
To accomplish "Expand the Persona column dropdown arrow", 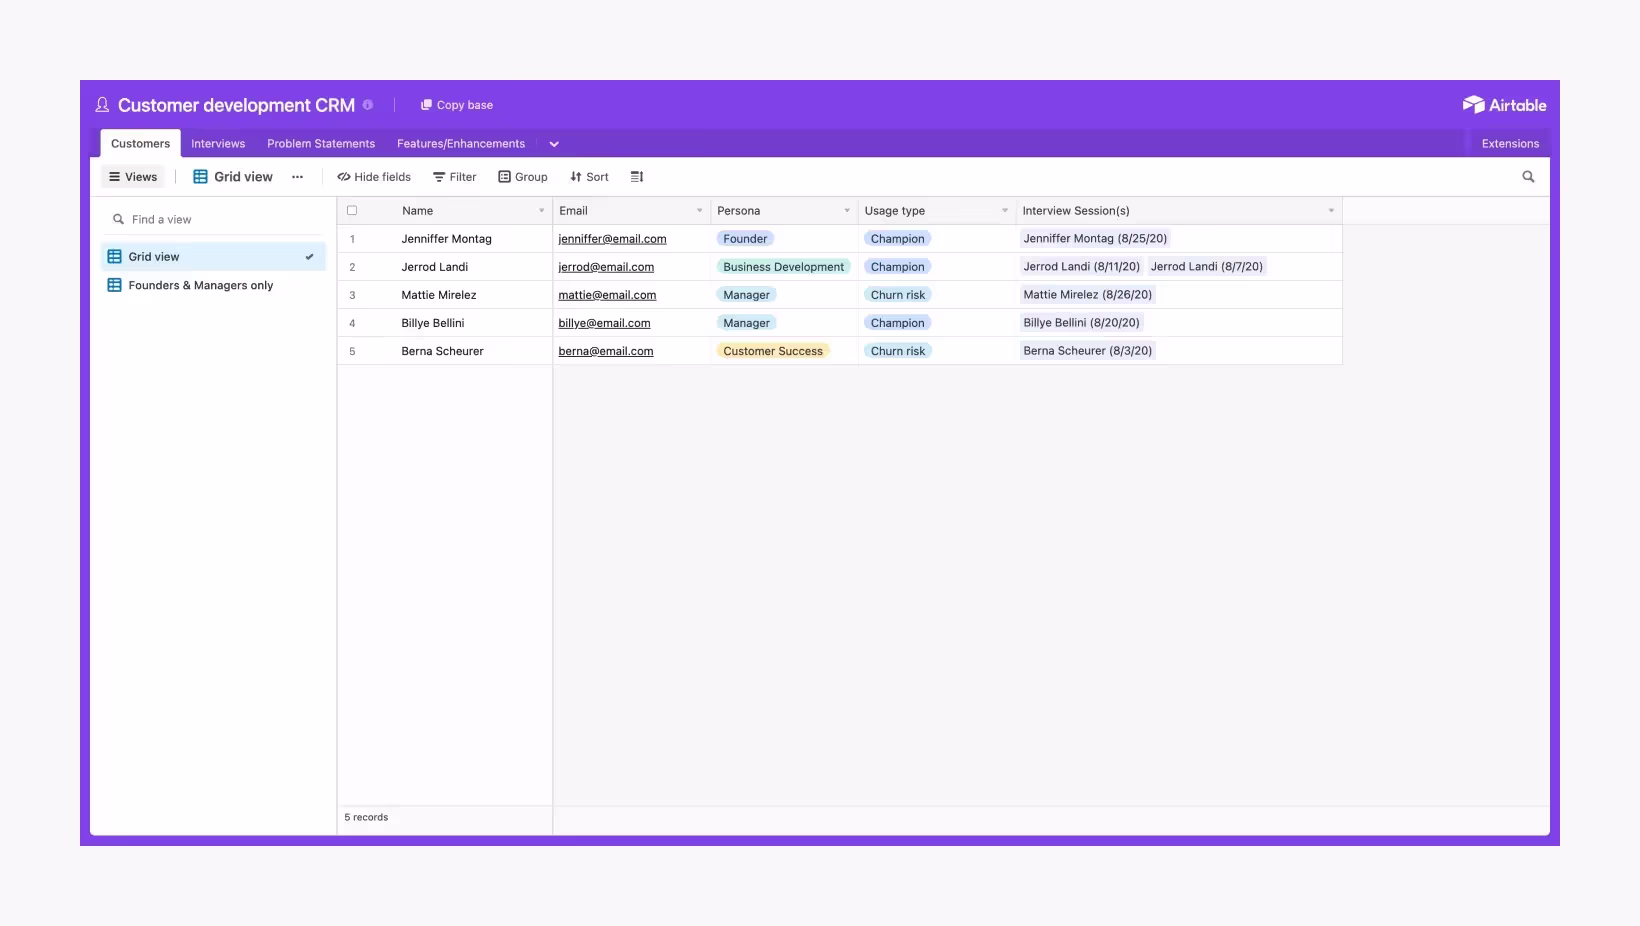I will (847, 211).
